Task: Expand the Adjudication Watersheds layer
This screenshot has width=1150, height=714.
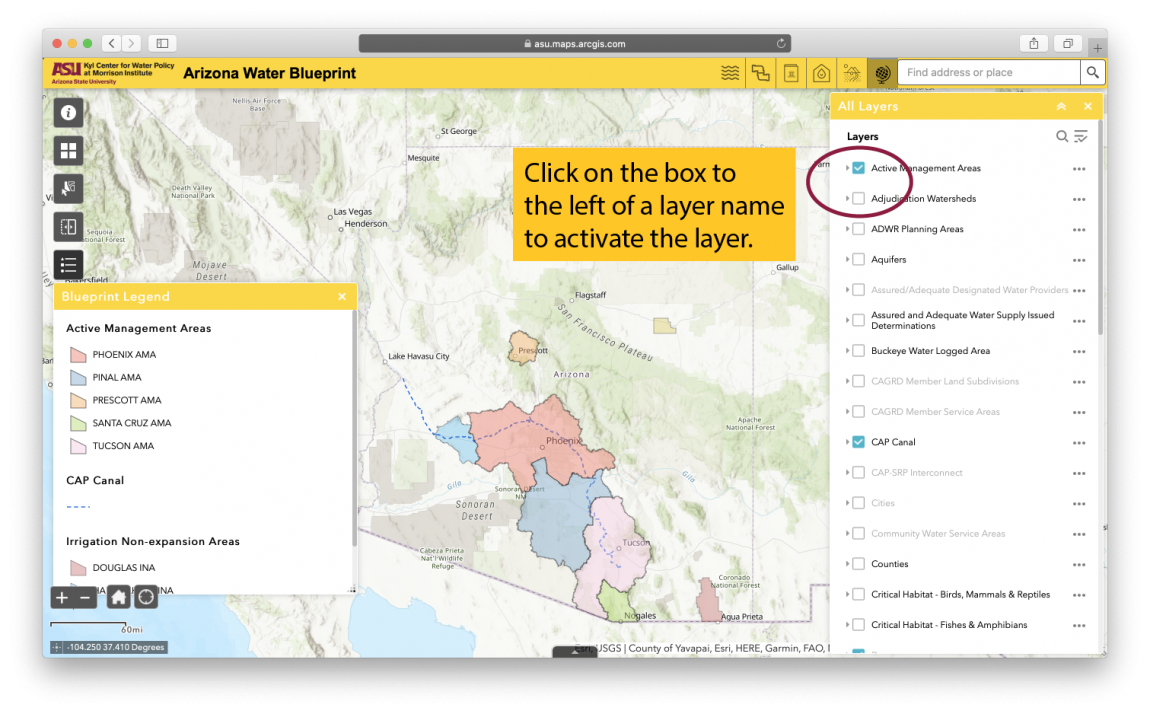Action: pos(845,198)
